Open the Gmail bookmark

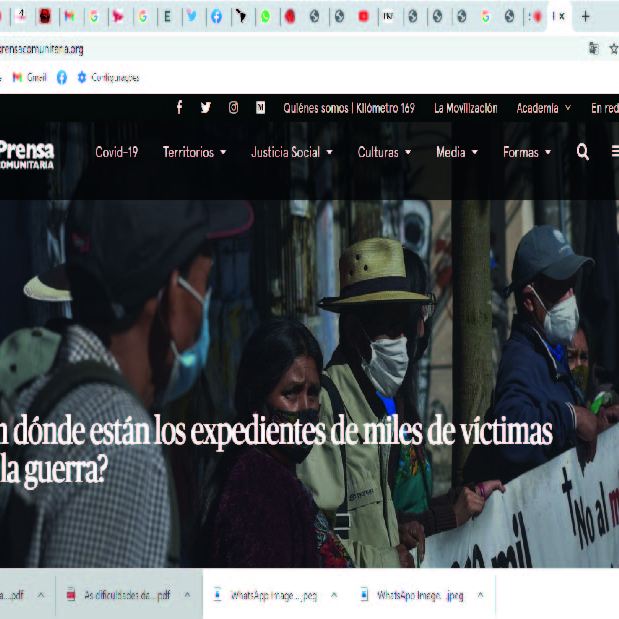pyautogui.click(x=29, y=77)
